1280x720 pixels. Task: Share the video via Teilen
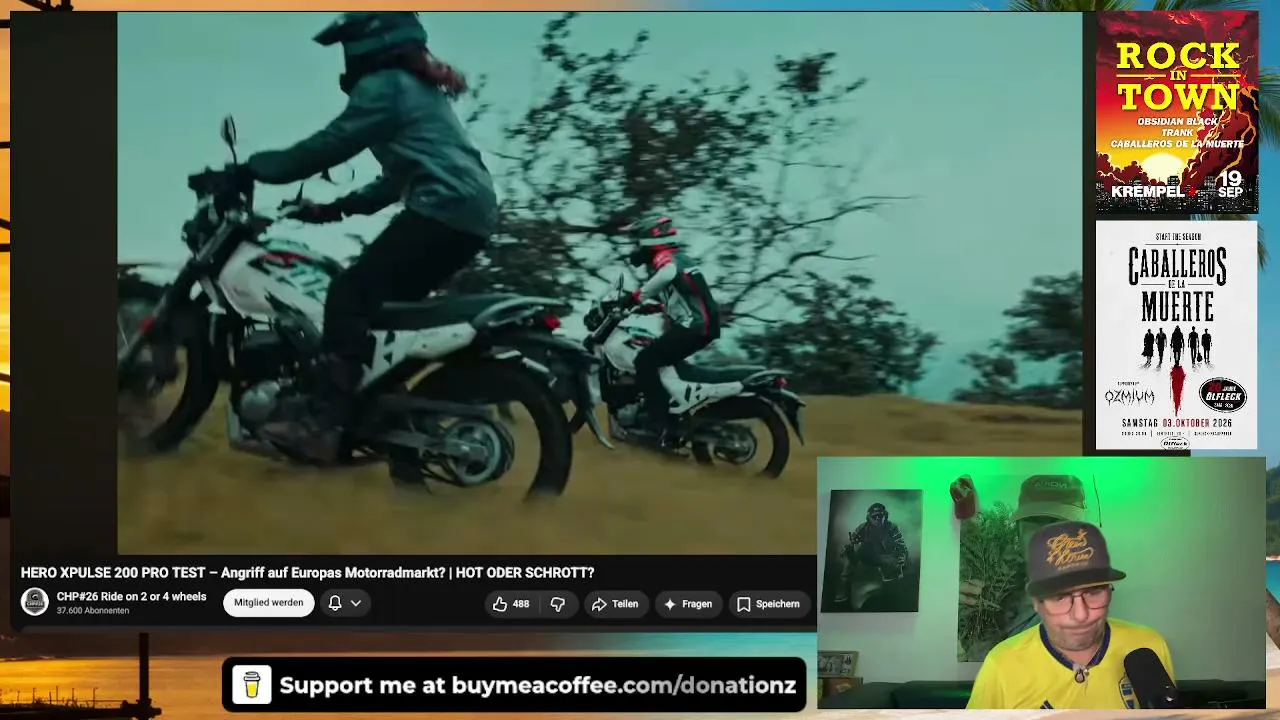pos(614,604)
